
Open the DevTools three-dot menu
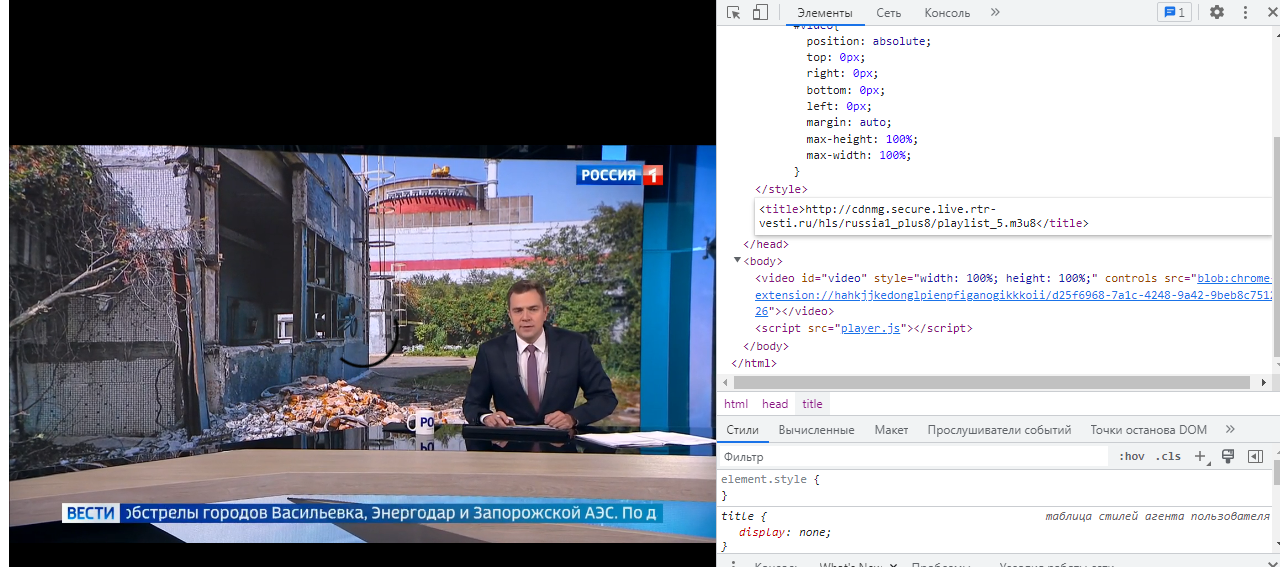click(1245, 12)
